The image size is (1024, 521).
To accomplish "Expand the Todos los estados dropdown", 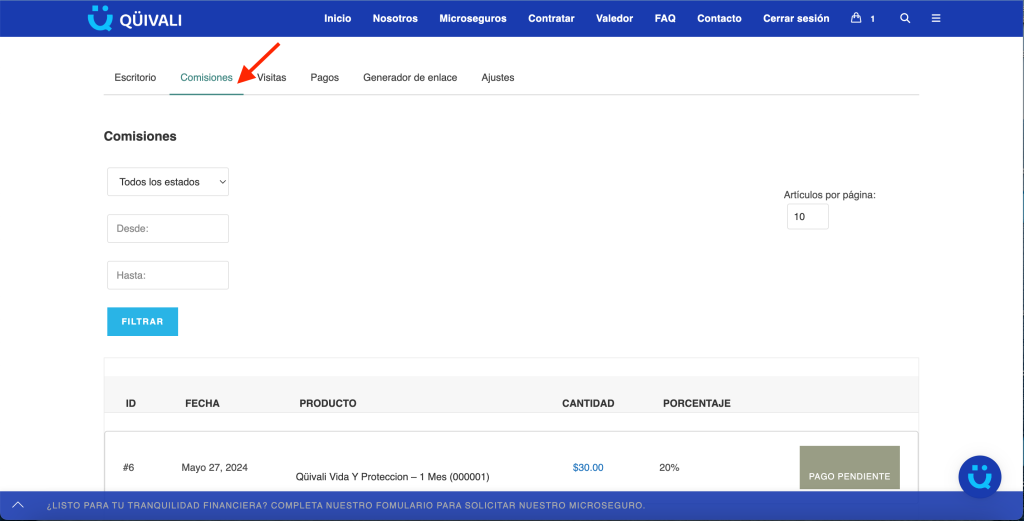I will [168, 182].
